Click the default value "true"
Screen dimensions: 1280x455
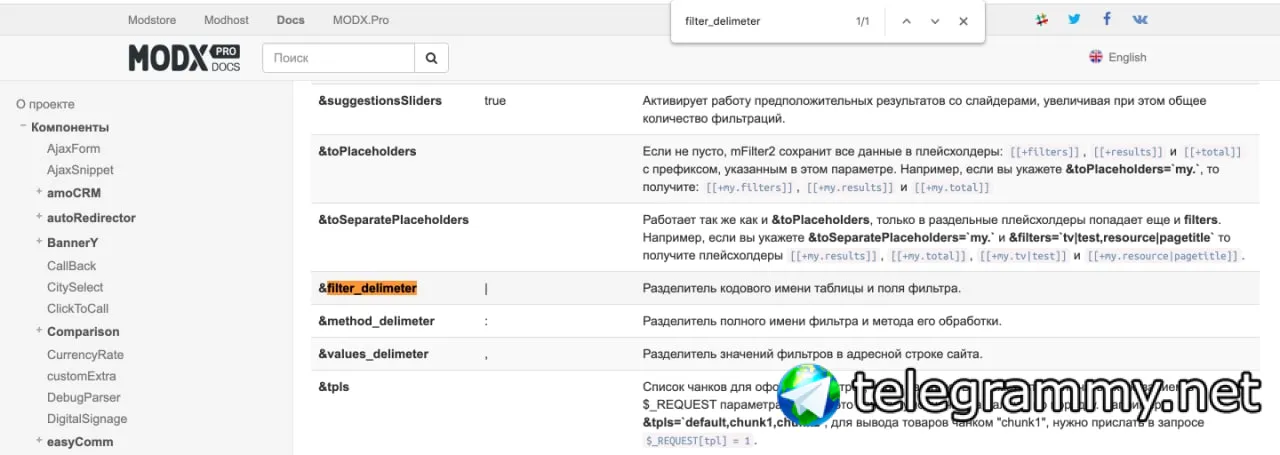495,101
